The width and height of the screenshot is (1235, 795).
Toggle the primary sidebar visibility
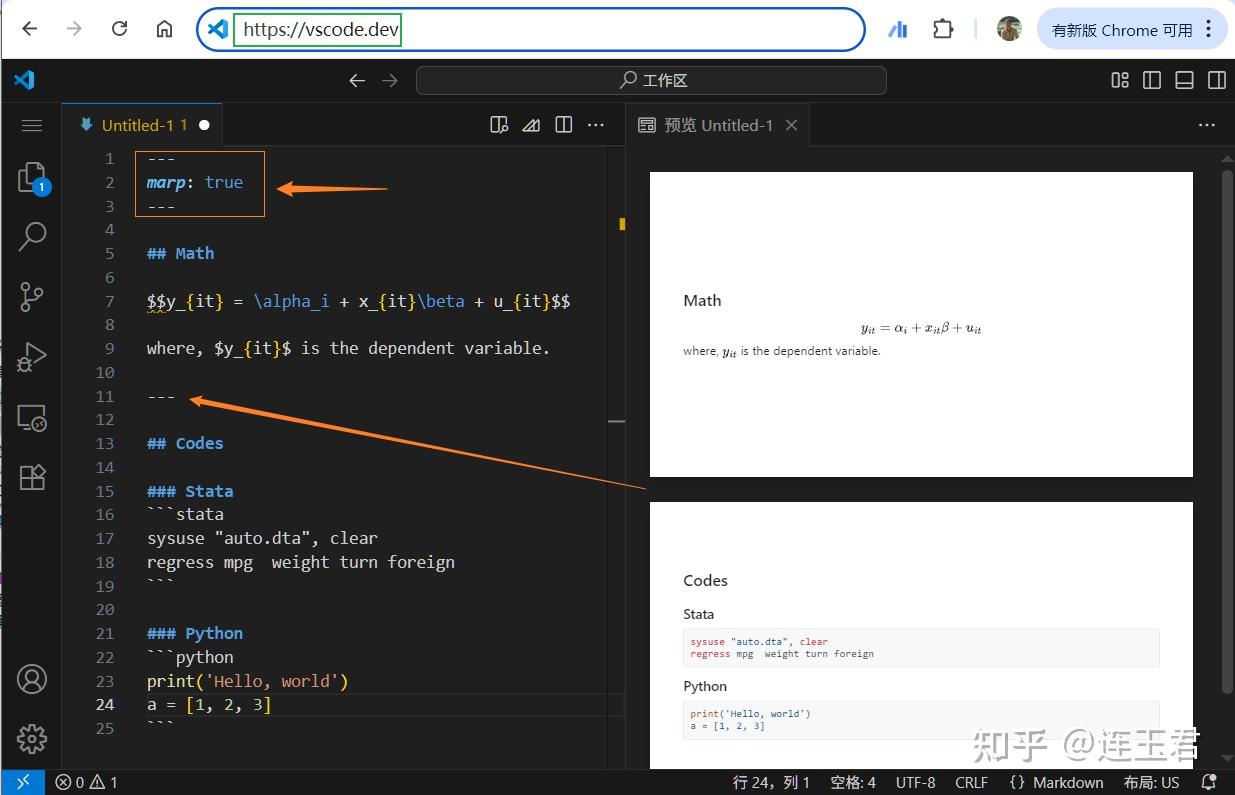pyautogui.click(x=1151, y=80)
